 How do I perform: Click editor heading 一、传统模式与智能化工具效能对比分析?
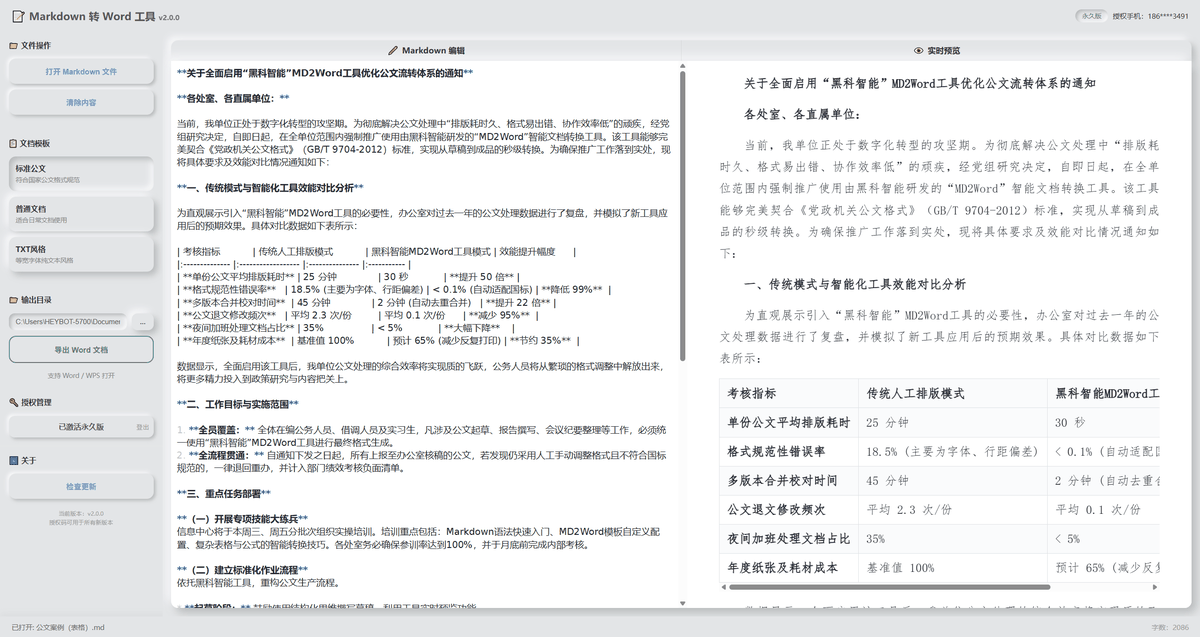[x=270, y=187]
